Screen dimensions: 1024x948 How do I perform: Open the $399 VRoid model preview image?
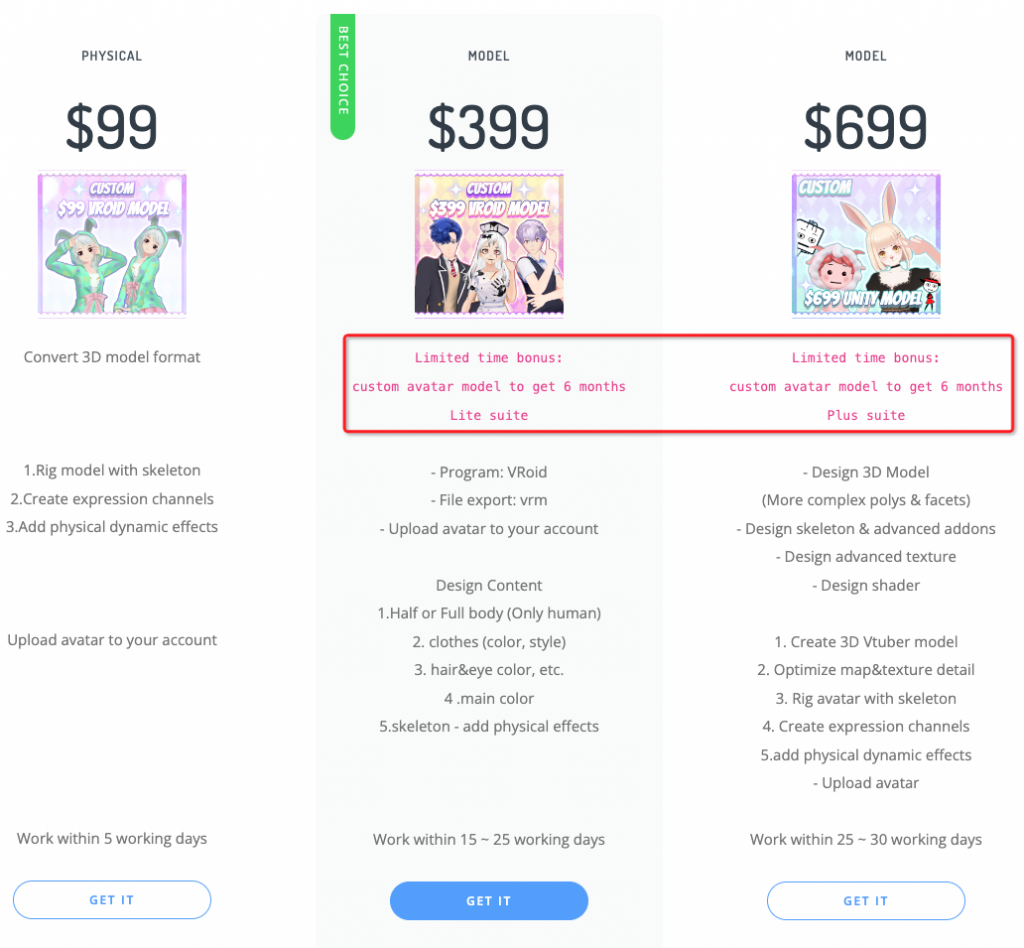click(x=488, y=243)
